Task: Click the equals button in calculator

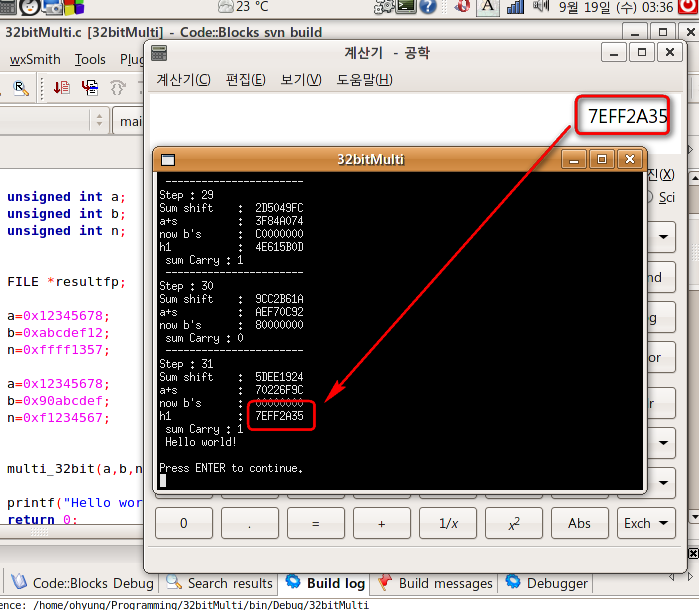Action: (316, 523)
